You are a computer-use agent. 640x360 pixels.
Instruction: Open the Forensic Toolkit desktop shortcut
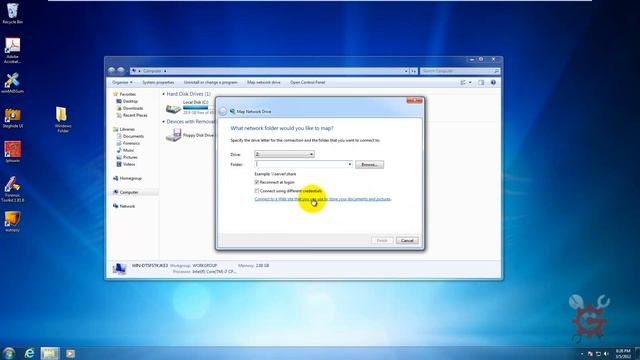(x=12, y=189)
